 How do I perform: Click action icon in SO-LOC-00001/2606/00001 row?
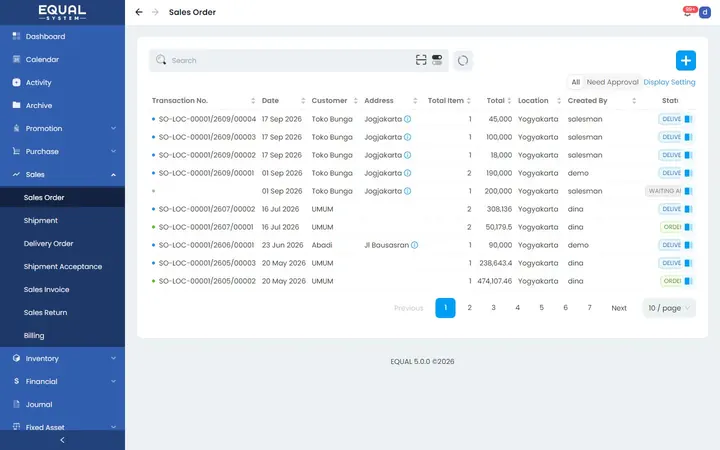(x=688, y=245)
